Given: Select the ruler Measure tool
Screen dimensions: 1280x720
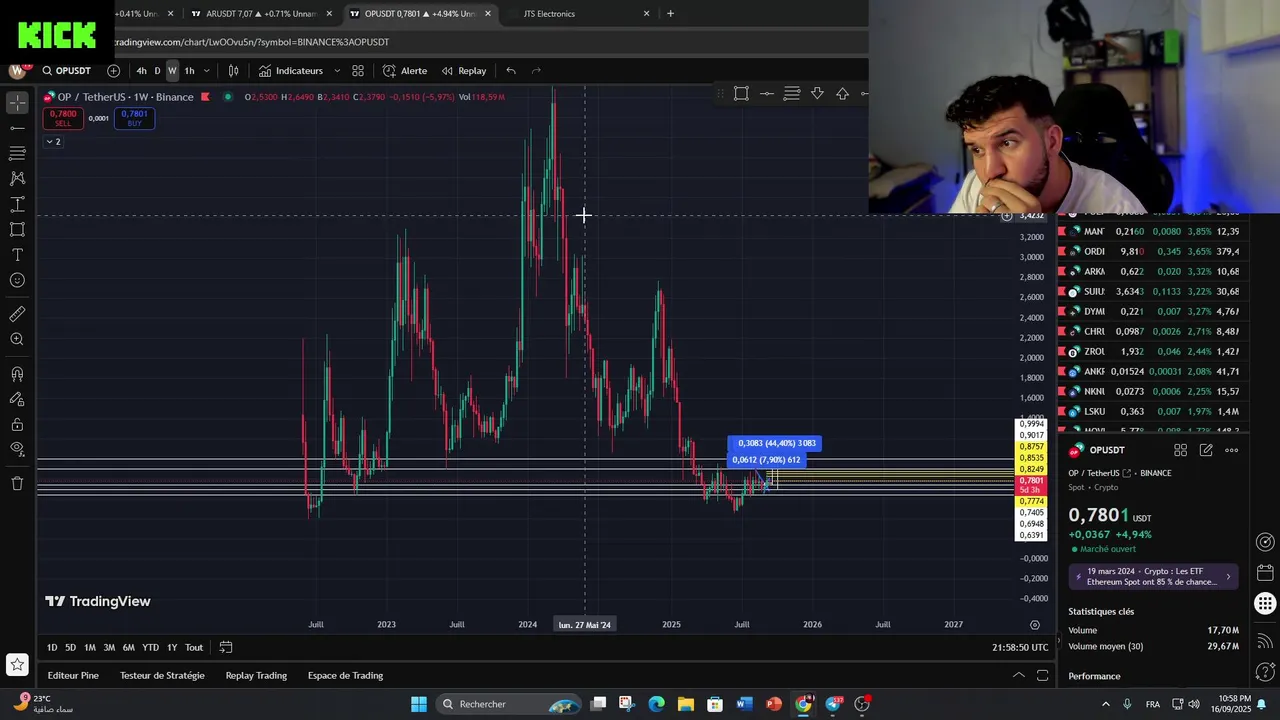Looking at the screenshot, I should coord(17,314).
